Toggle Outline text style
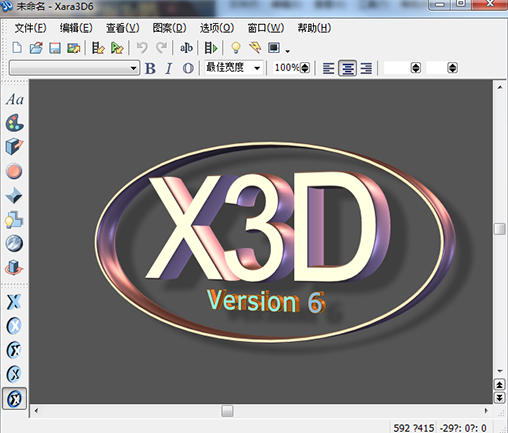The width and height of the screenshot is (508, 433). click(x=188, y=68)
